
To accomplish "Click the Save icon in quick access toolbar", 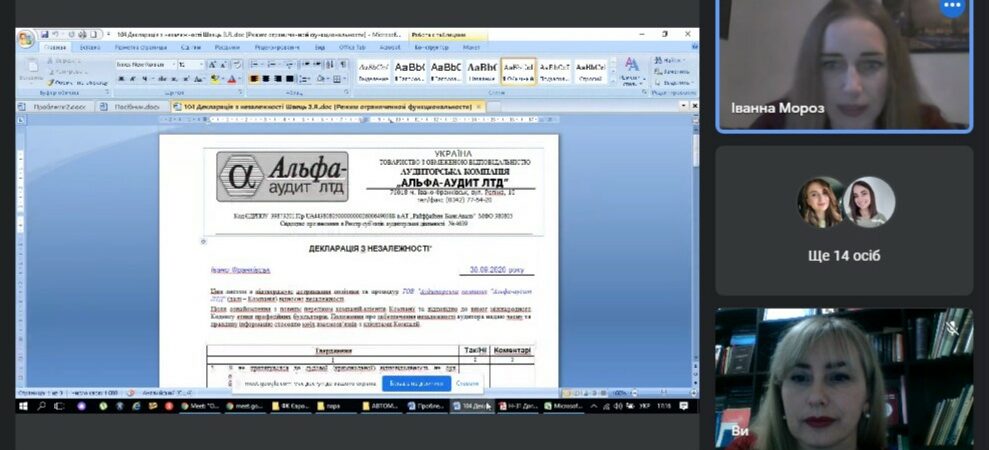I will [44, 34].
